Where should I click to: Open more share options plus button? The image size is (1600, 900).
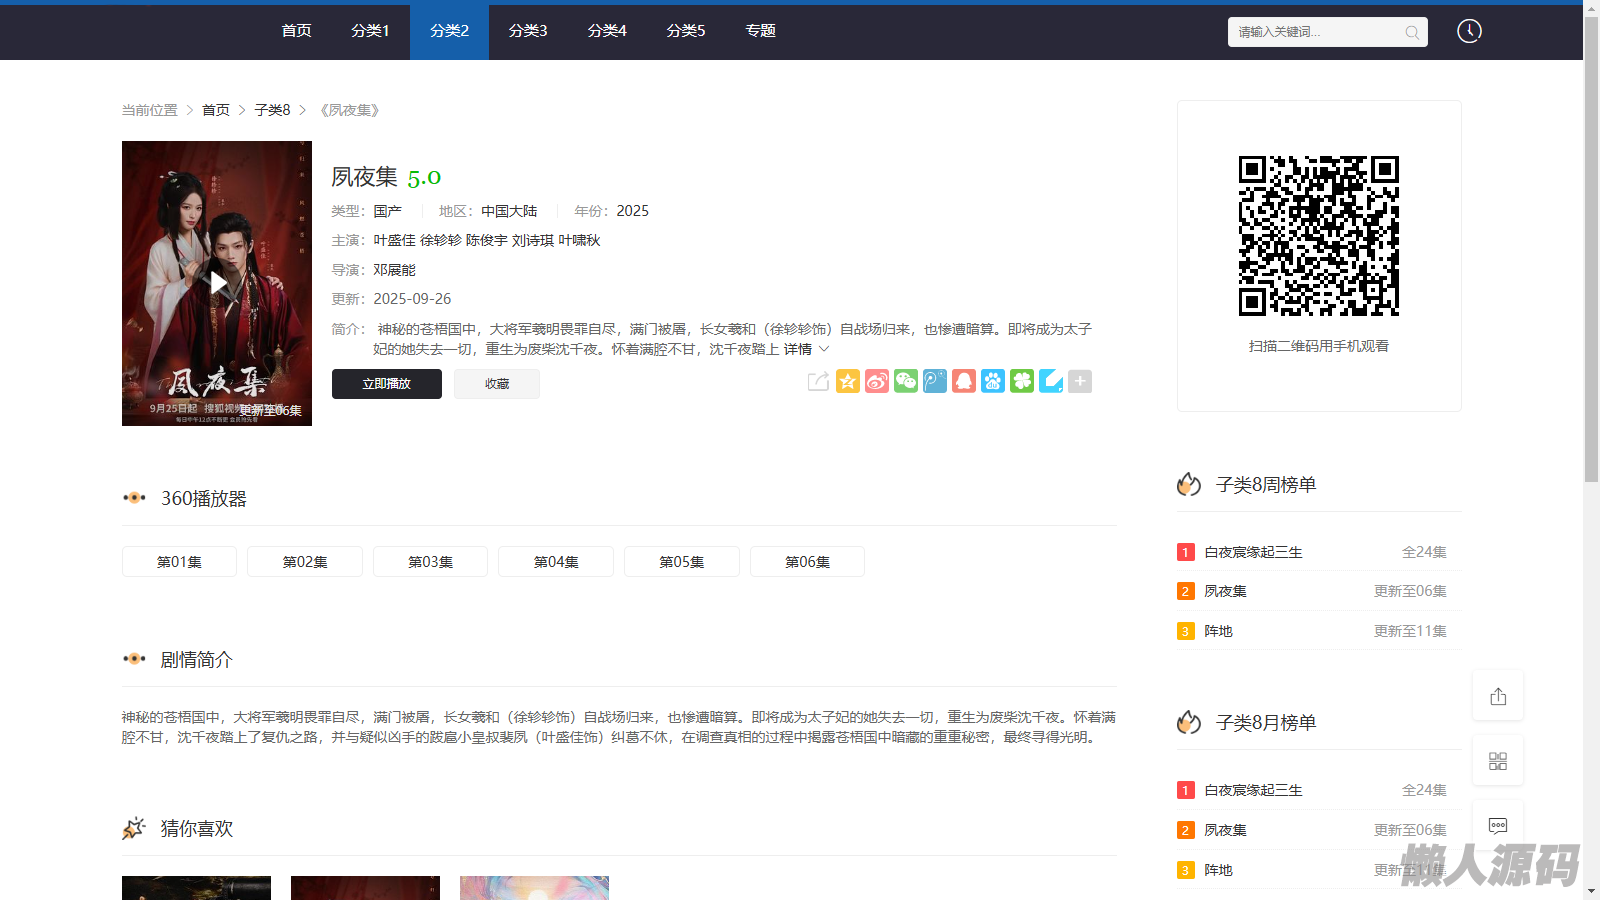coord(1080,381)
